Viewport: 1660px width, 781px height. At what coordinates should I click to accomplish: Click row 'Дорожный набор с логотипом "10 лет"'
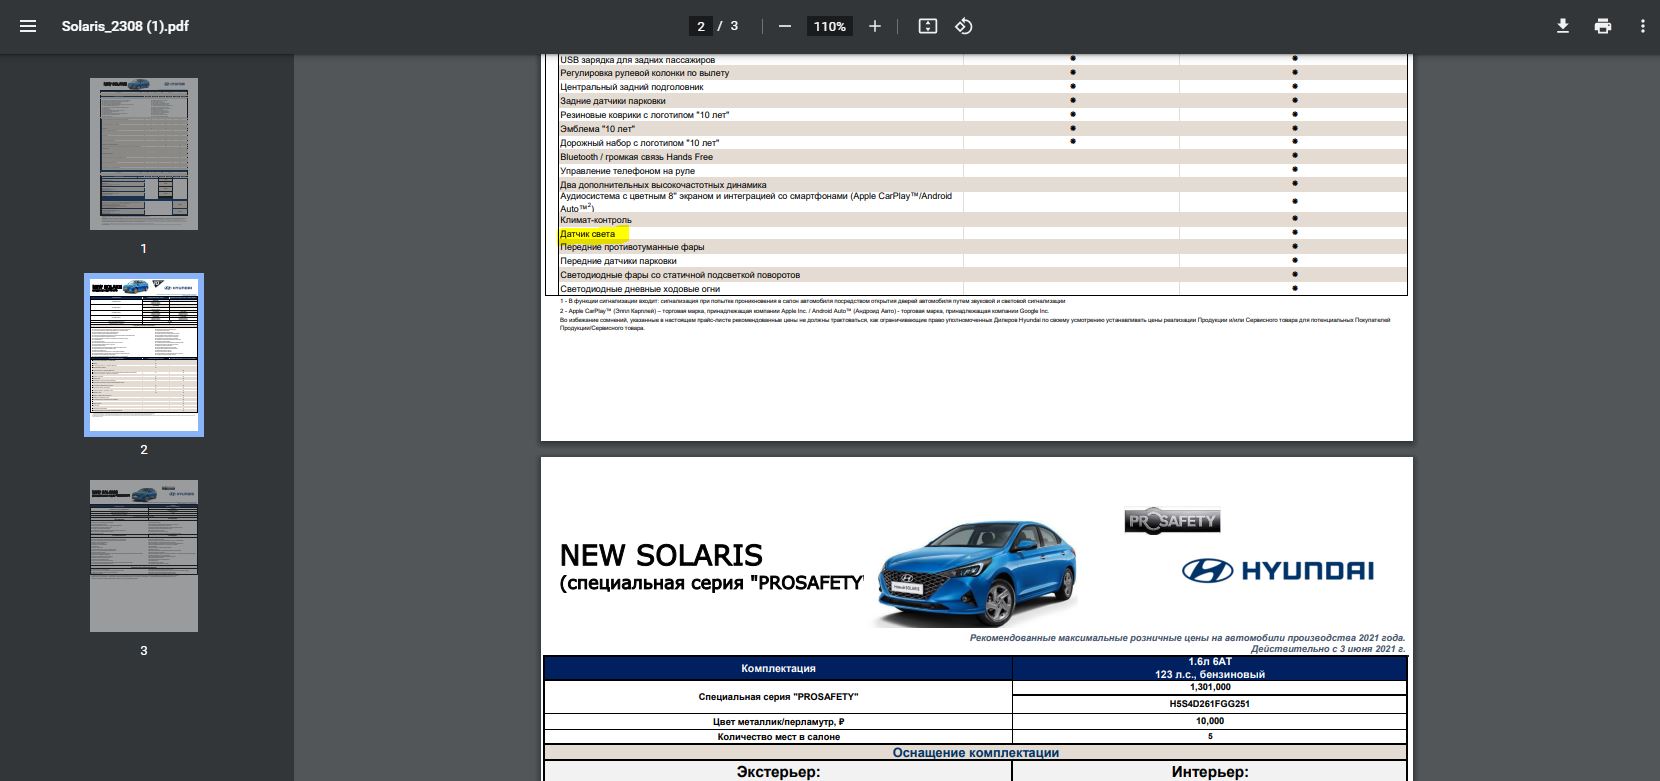coord(982,143)
